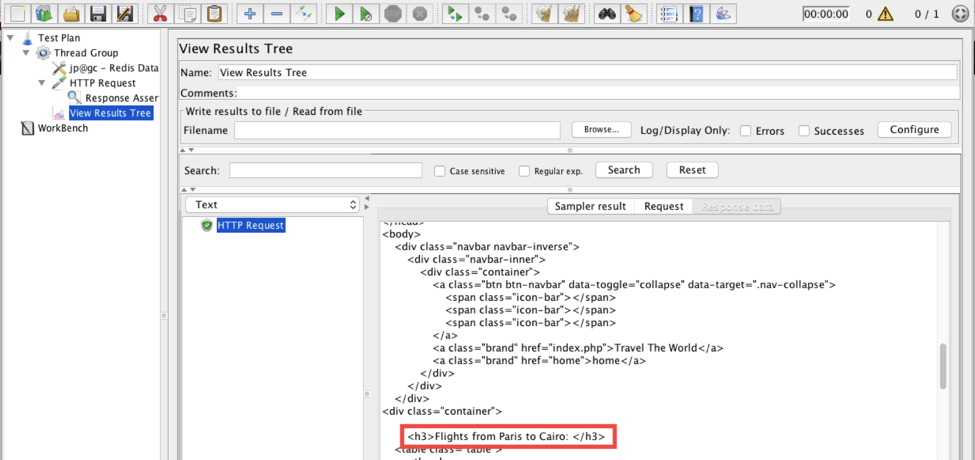
Task: Click the Open file folder icon
Action: 72,12
